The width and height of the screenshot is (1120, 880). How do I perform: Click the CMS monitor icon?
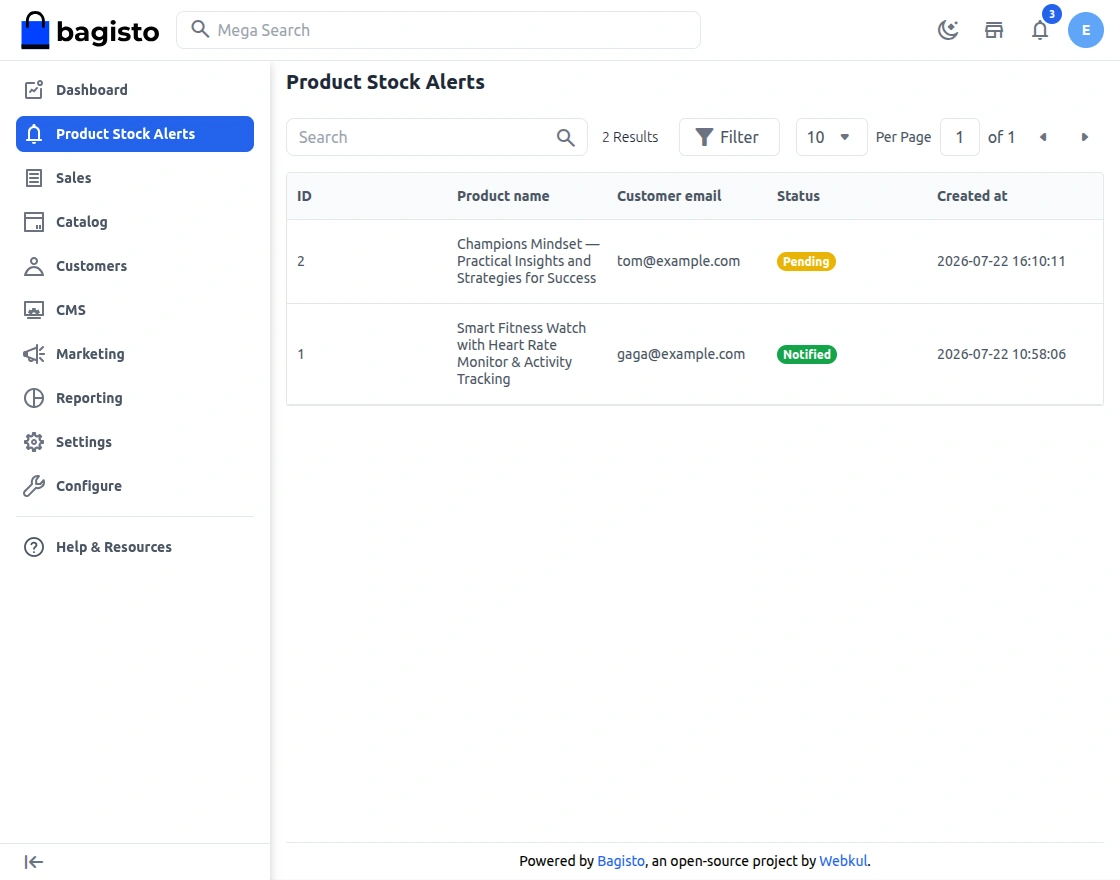pyautogui.click(x=34, y=310)
